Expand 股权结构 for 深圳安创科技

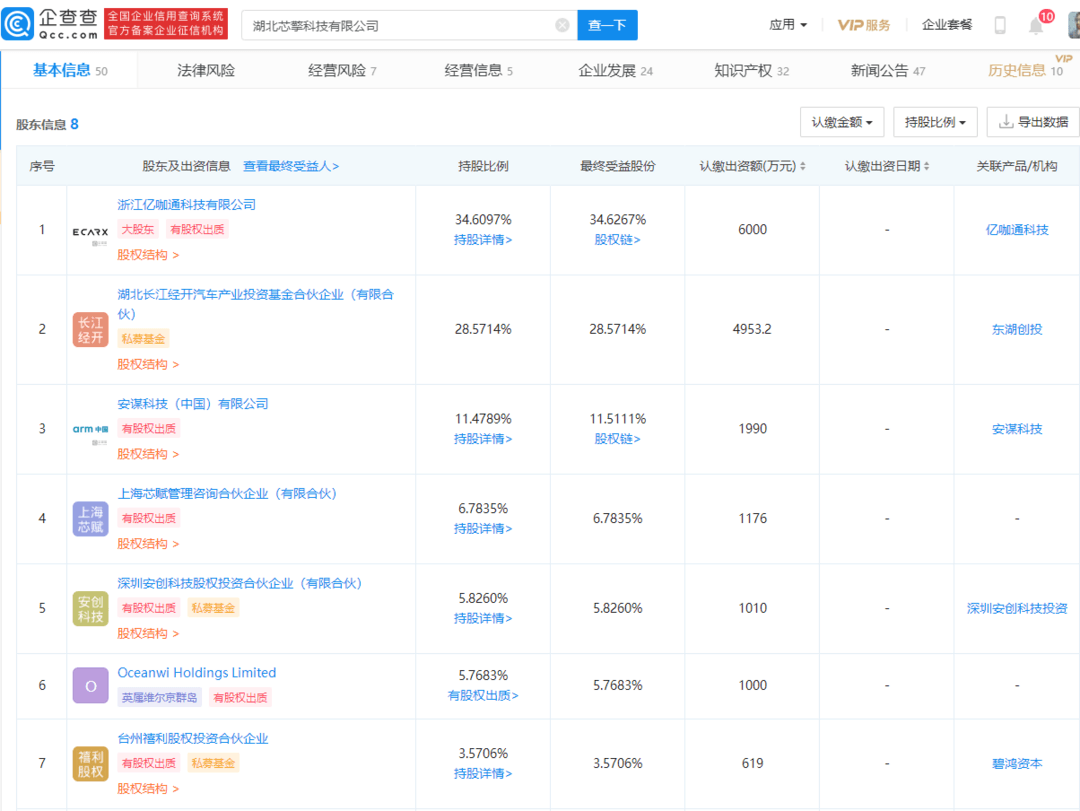[148, 633]
